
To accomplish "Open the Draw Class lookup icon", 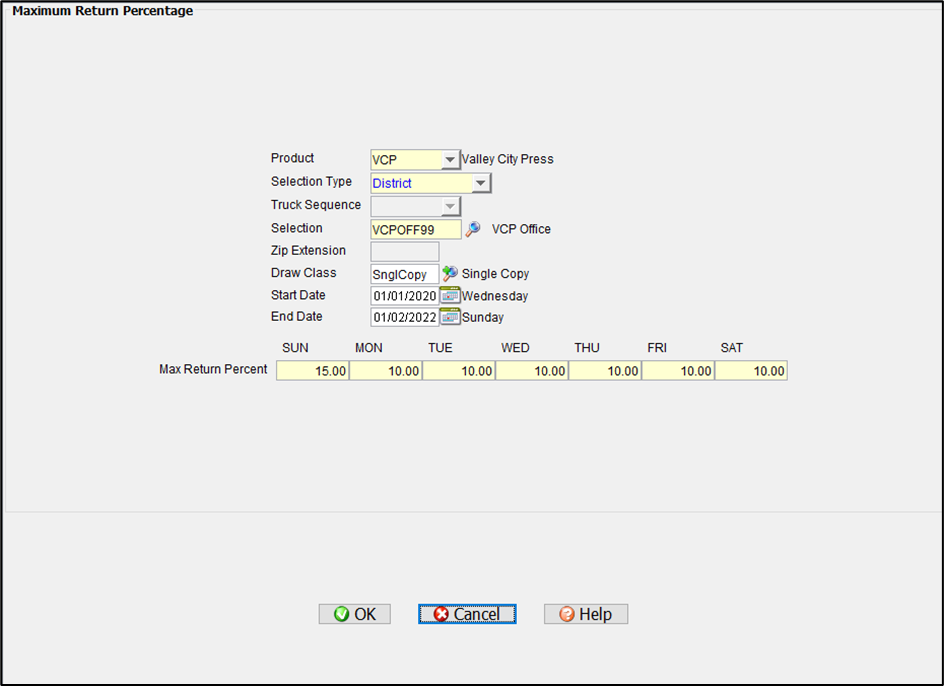I will click(450, 273).
